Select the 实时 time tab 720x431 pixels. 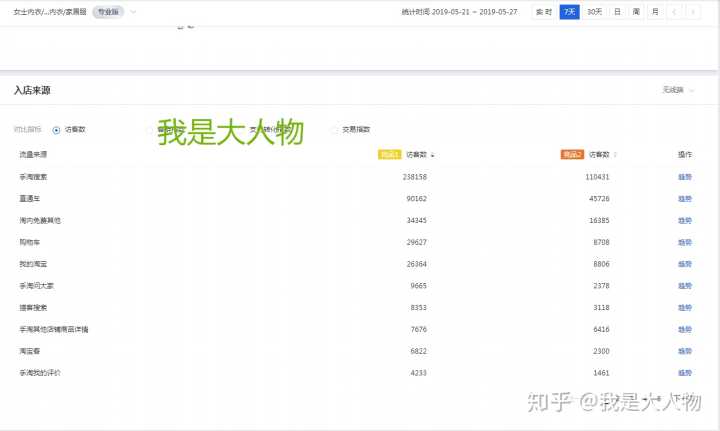(x=544, y=12)
